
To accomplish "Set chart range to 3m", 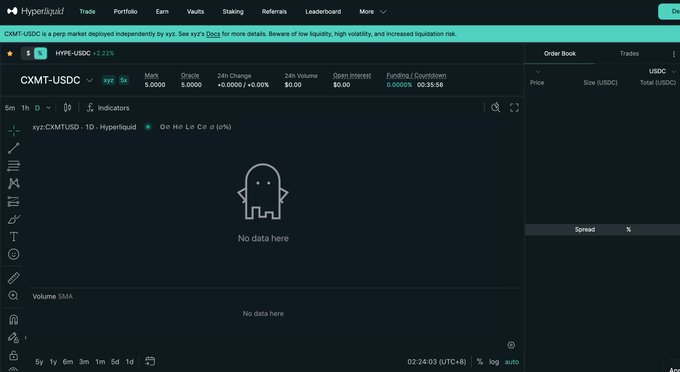I will tap(84, 362).
